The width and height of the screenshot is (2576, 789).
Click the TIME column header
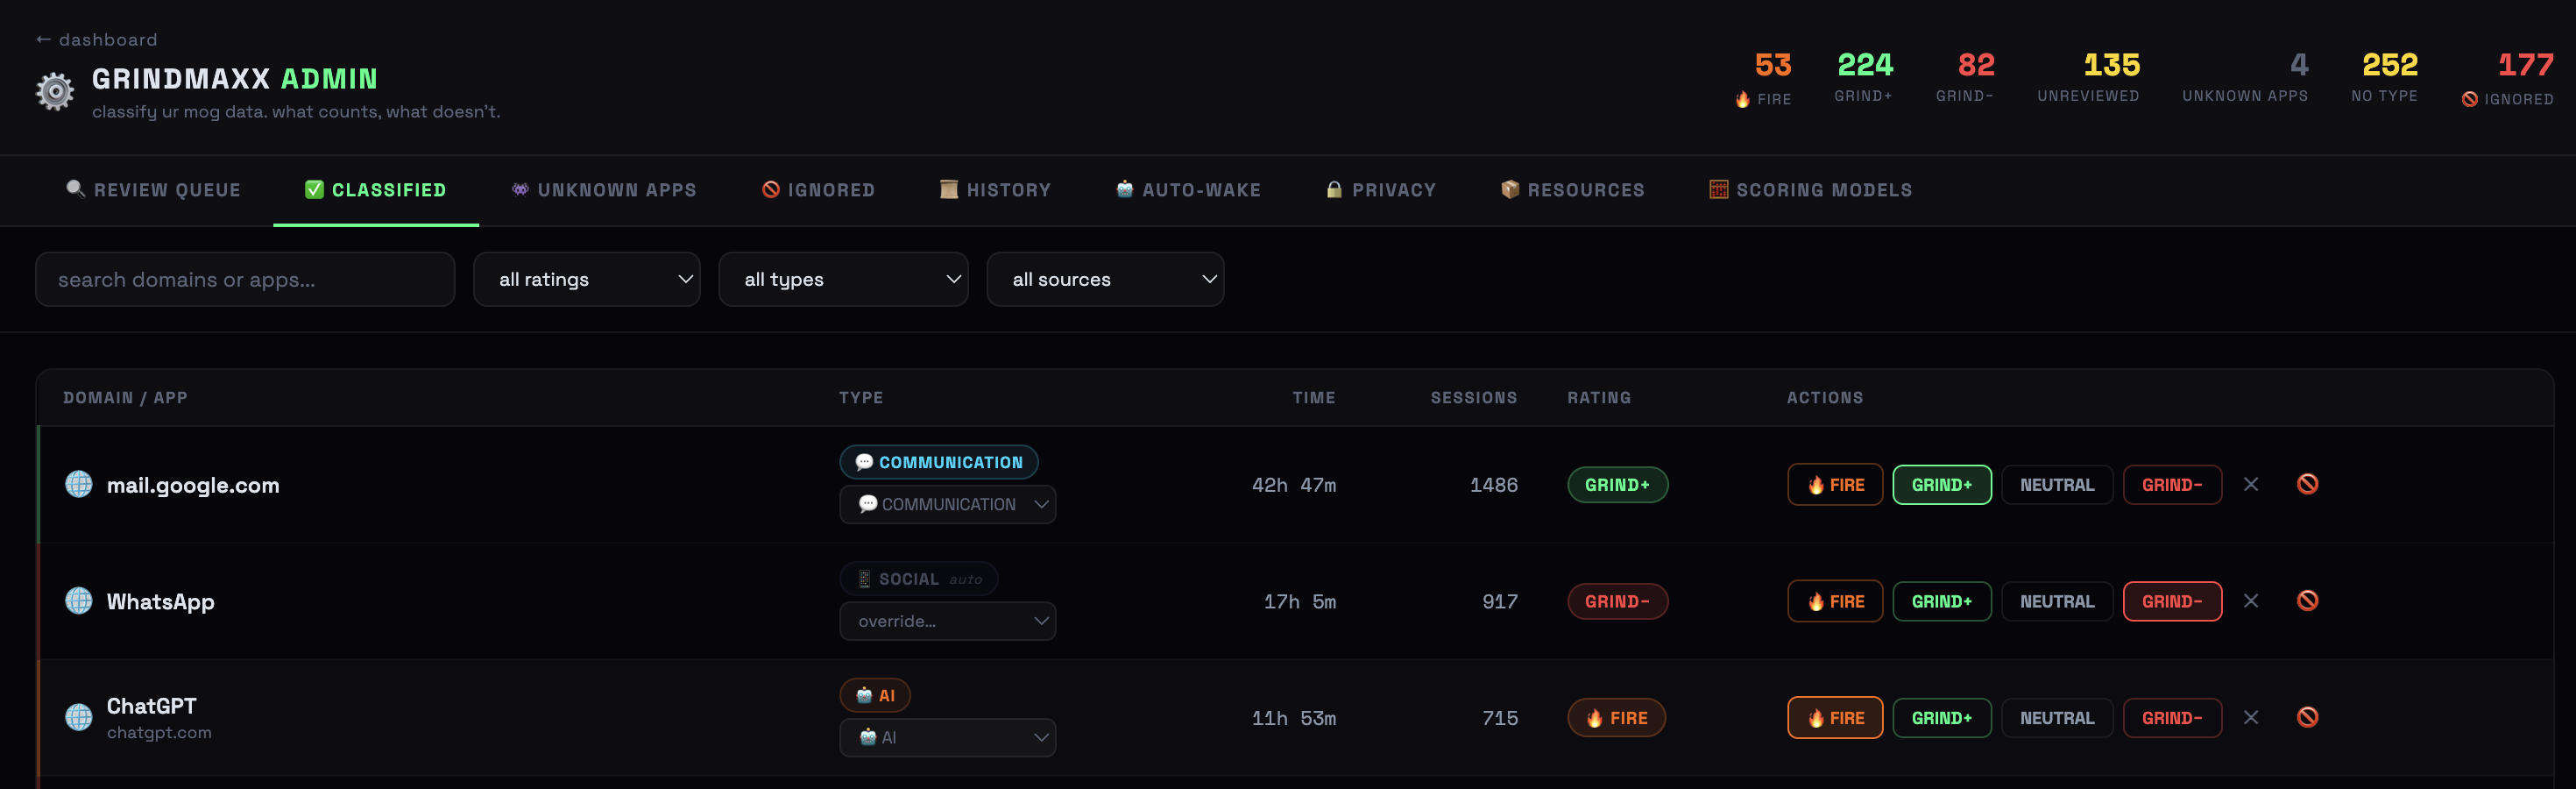coord(1314,398)
